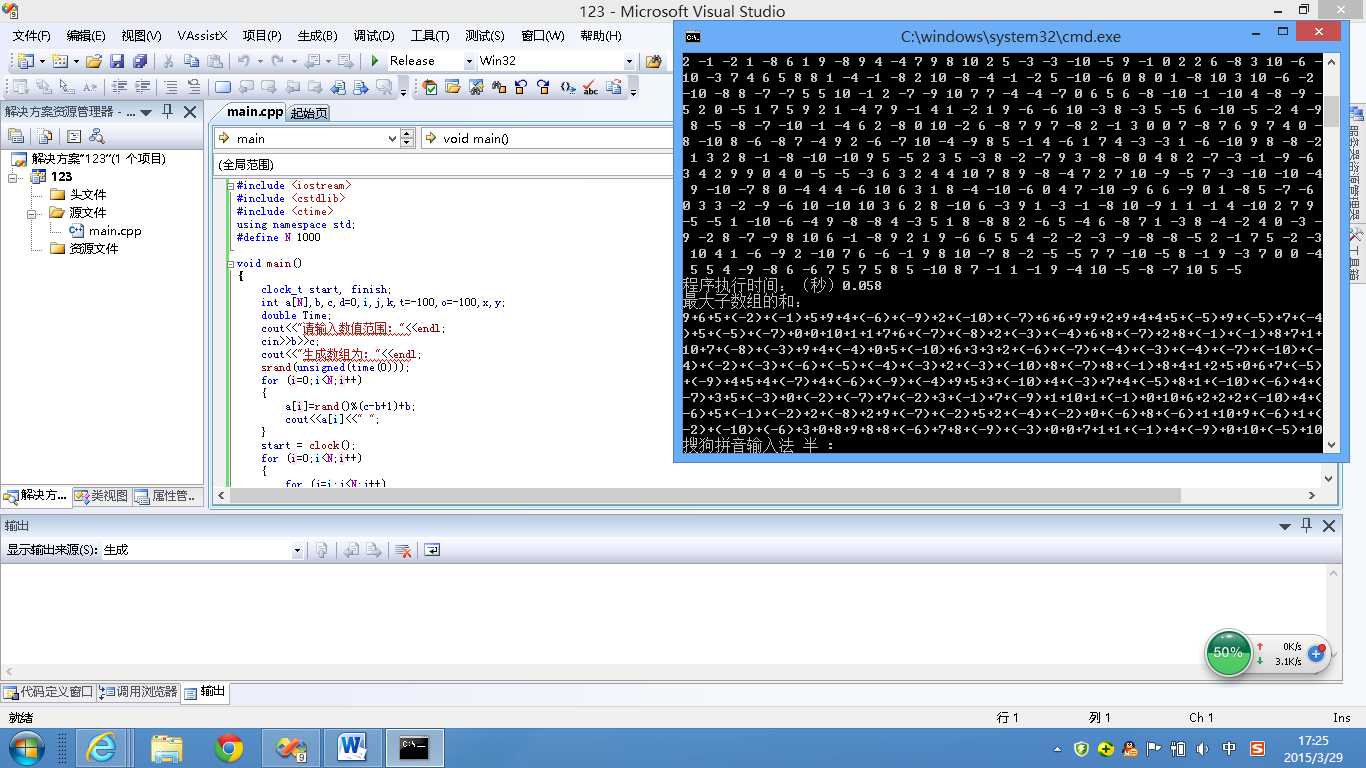Open the VAssistX menu

point(201,35)
